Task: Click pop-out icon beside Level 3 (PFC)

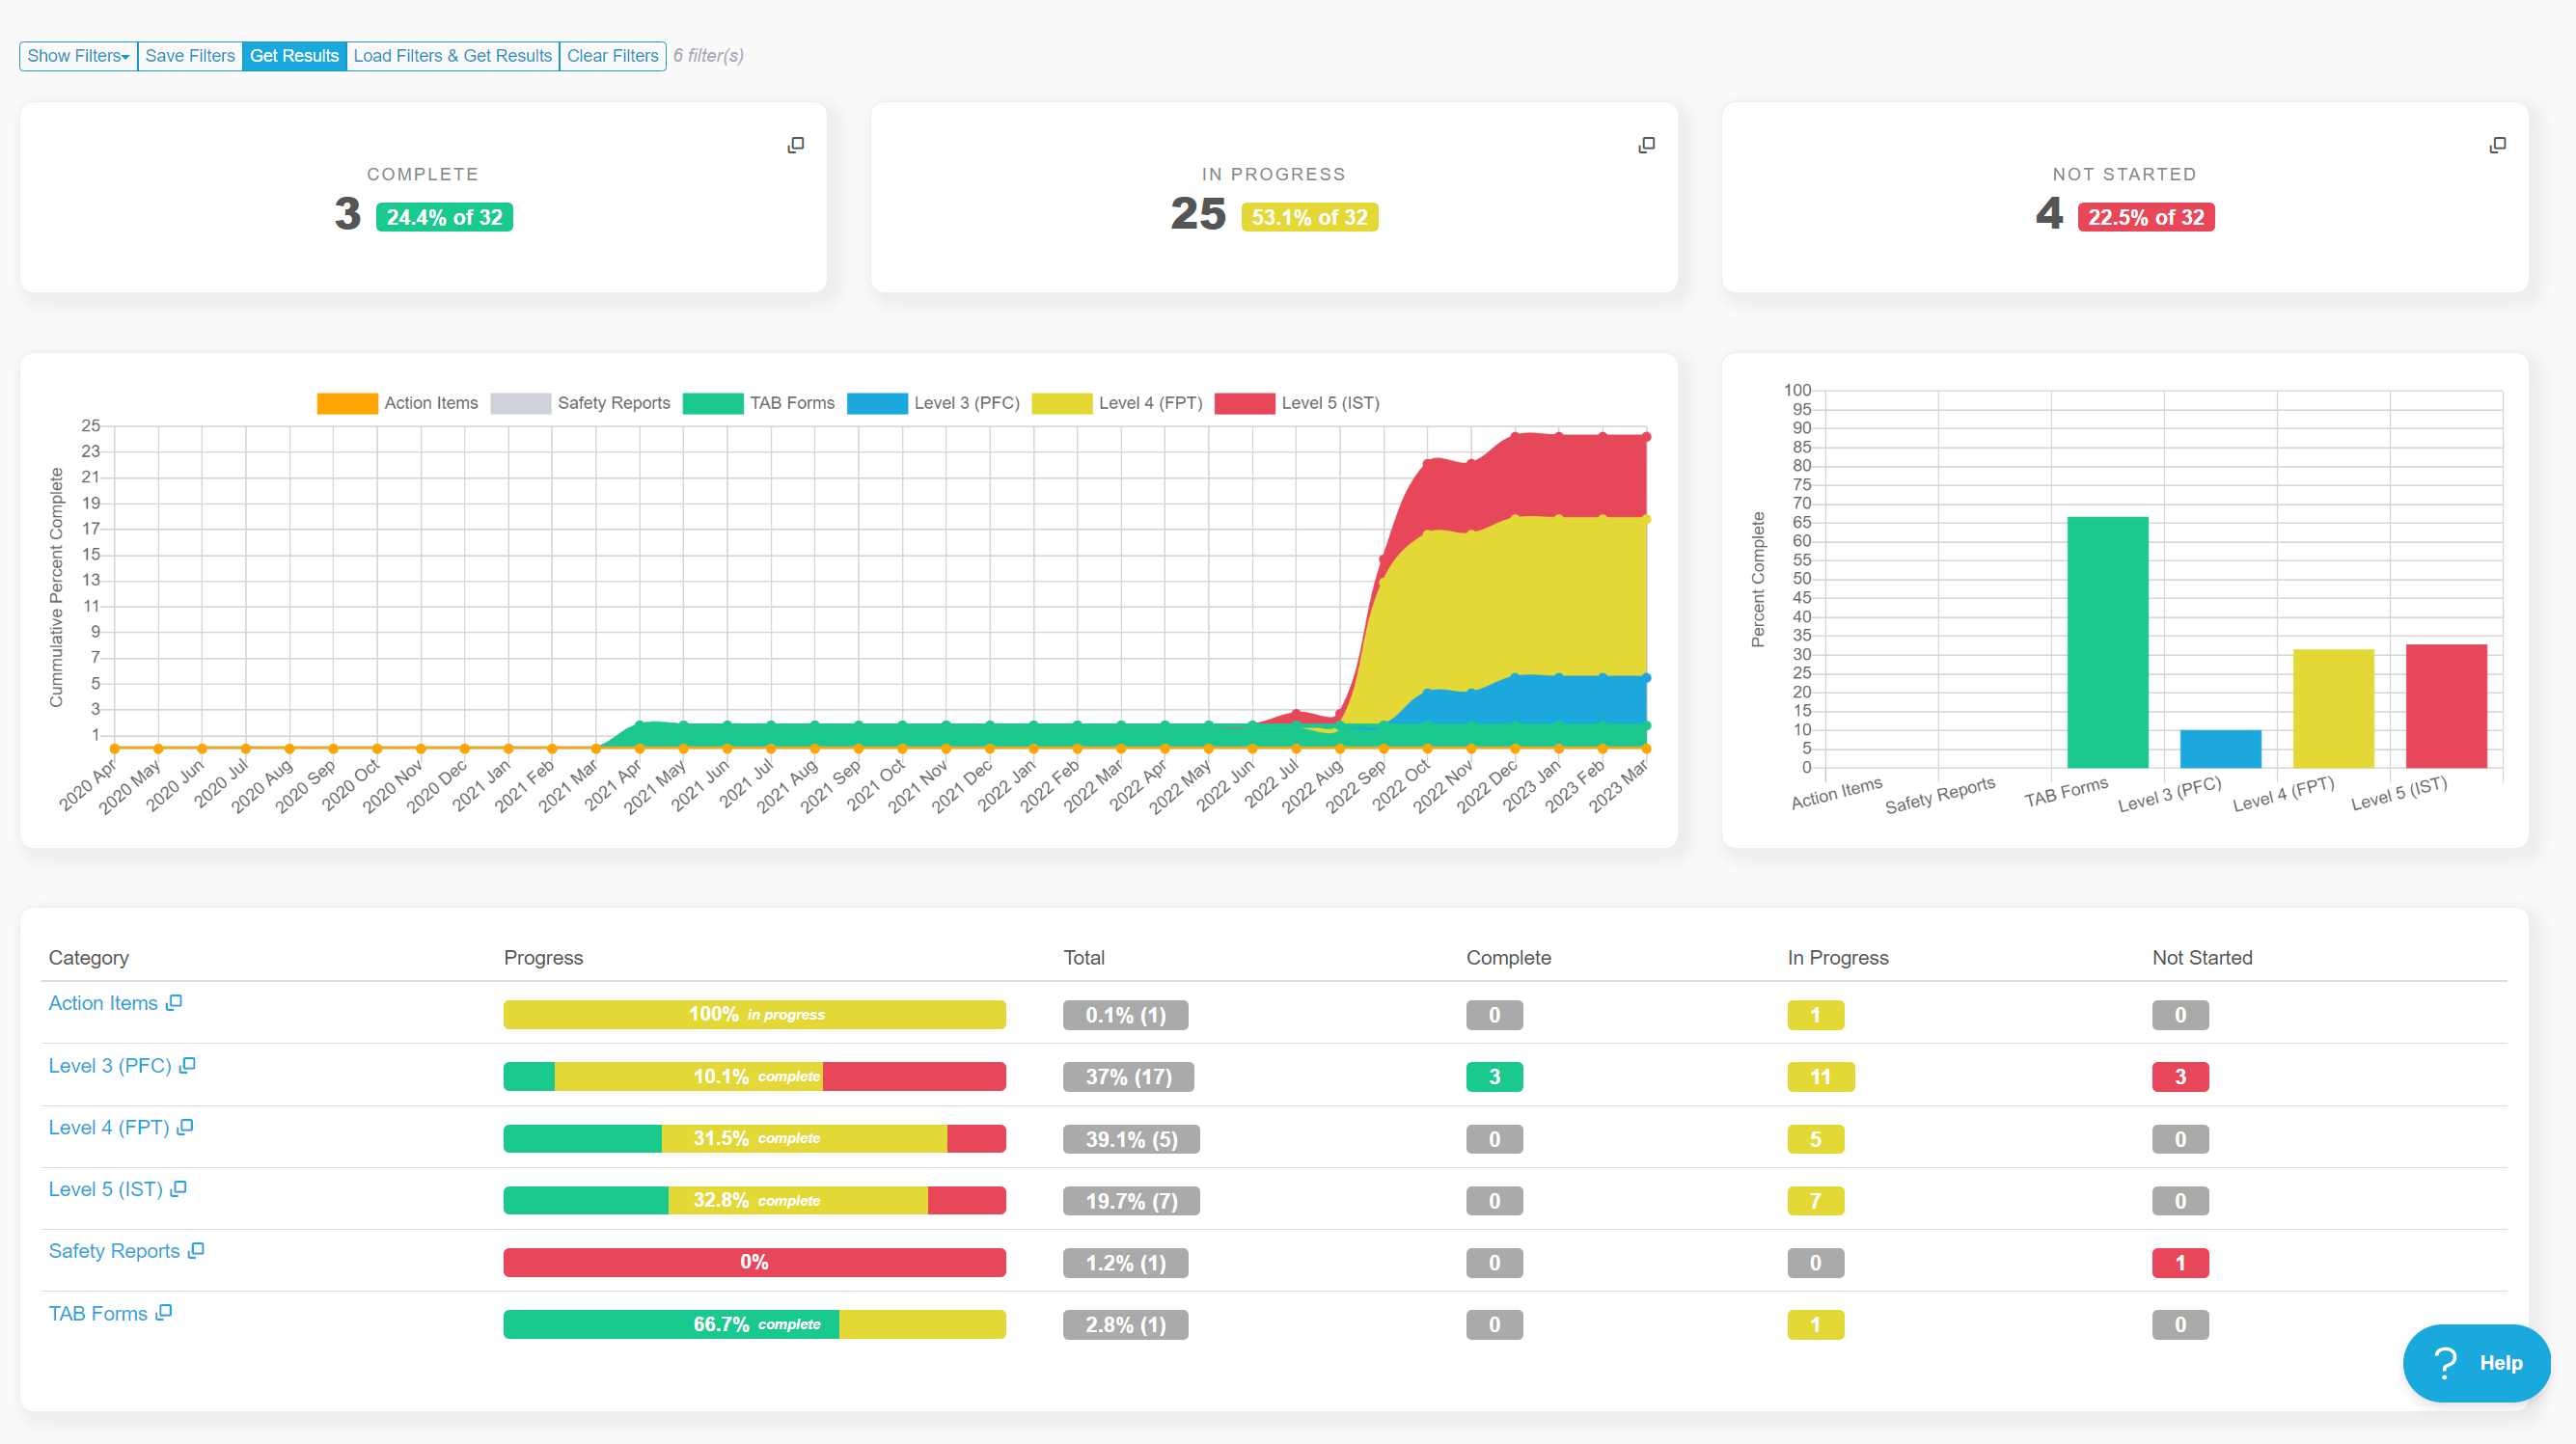Action: (x=187, y=1065)
